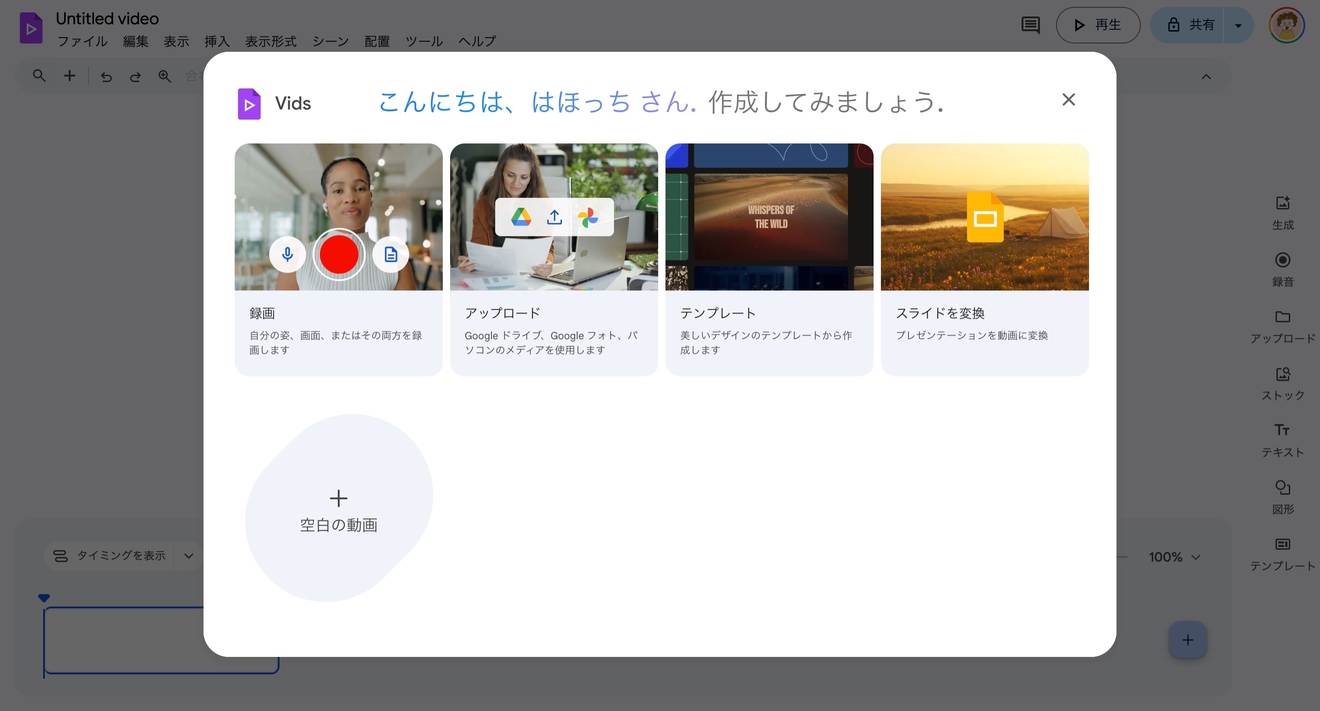This screenshot has height=711, width=1320.
Task: Open the テキスト sidebar tool
Action: tap(1283, 440)
